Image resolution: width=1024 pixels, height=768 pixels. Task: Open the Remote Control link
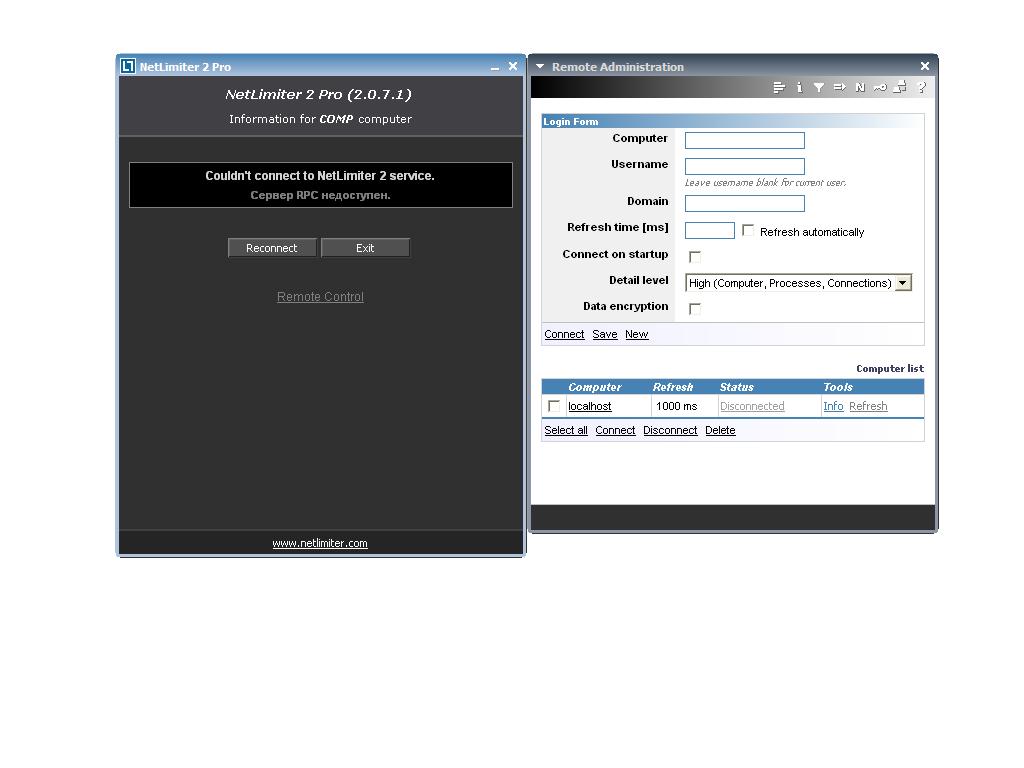click(x=320, y=297)
